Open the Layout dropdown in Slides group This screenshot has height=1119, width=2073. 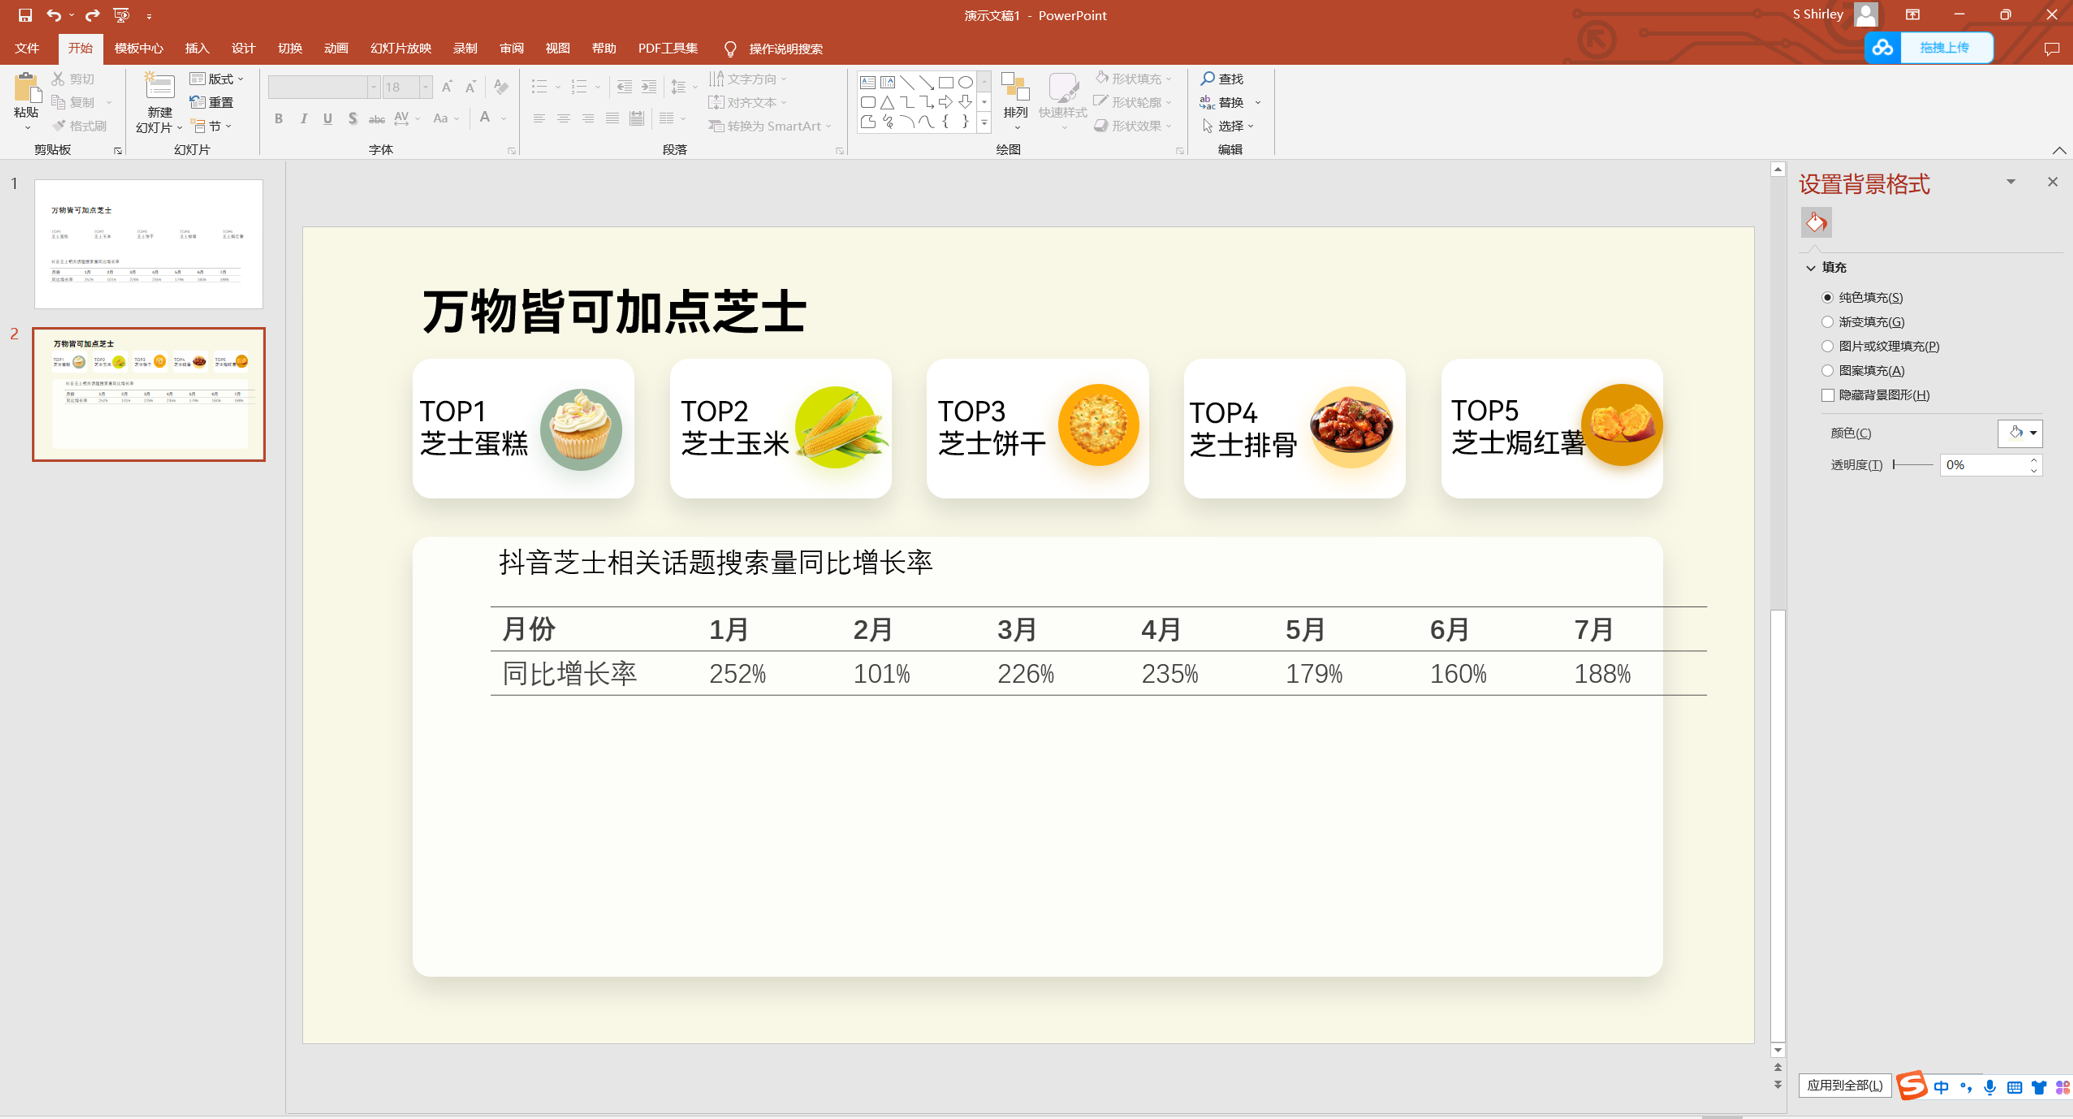pyautogui.click(x=217, y=78)
